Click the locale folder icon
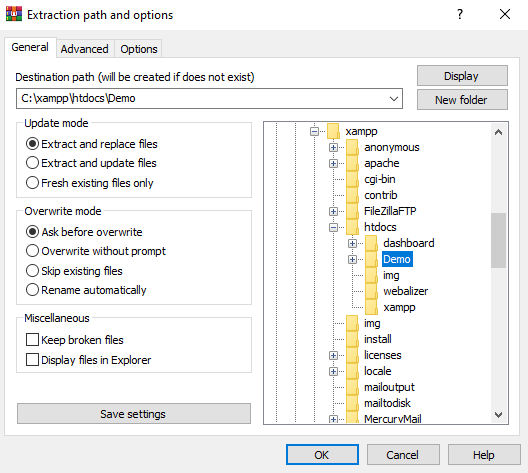The width and height of the screenshot is (528, 473). [x=352, y=371]
